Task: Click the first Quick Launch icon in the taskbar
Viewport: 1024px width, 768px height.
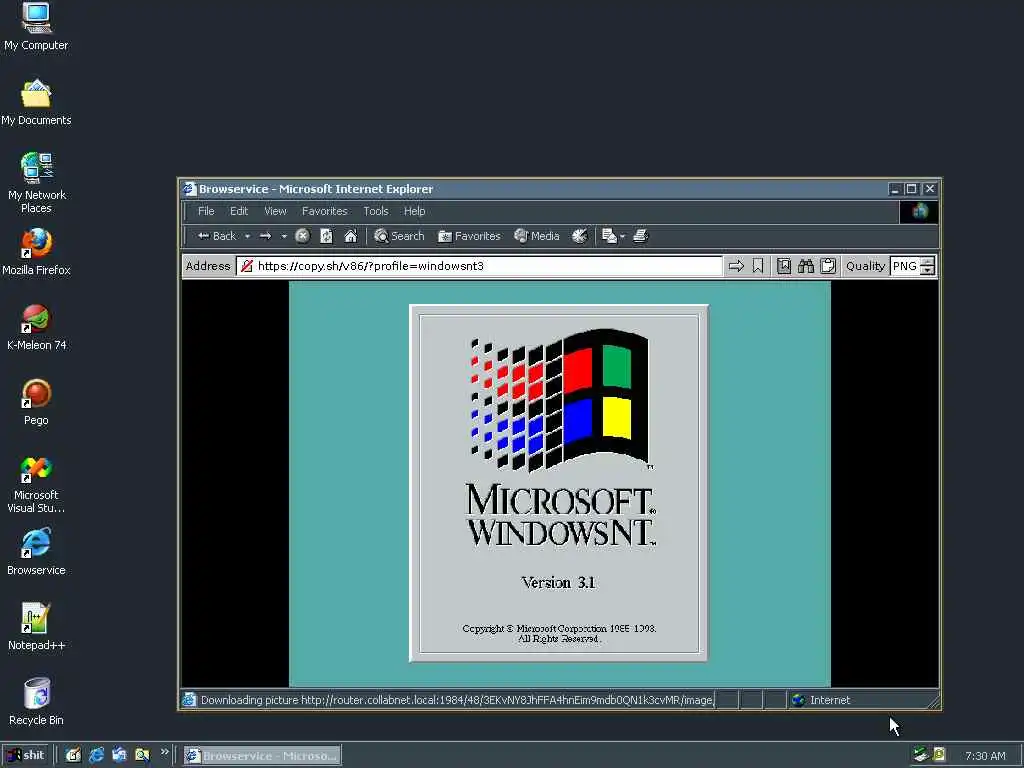Action: click(73, 756)
